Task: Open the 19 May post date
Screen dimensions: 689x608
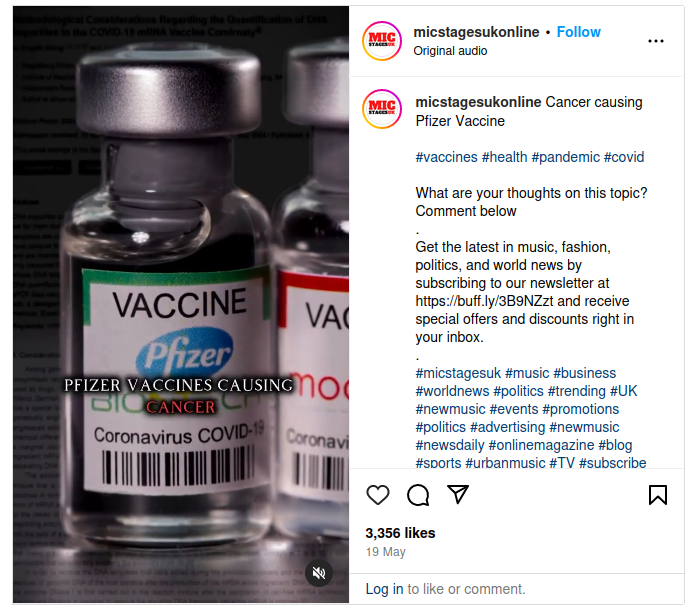Action: pos(385,552)
